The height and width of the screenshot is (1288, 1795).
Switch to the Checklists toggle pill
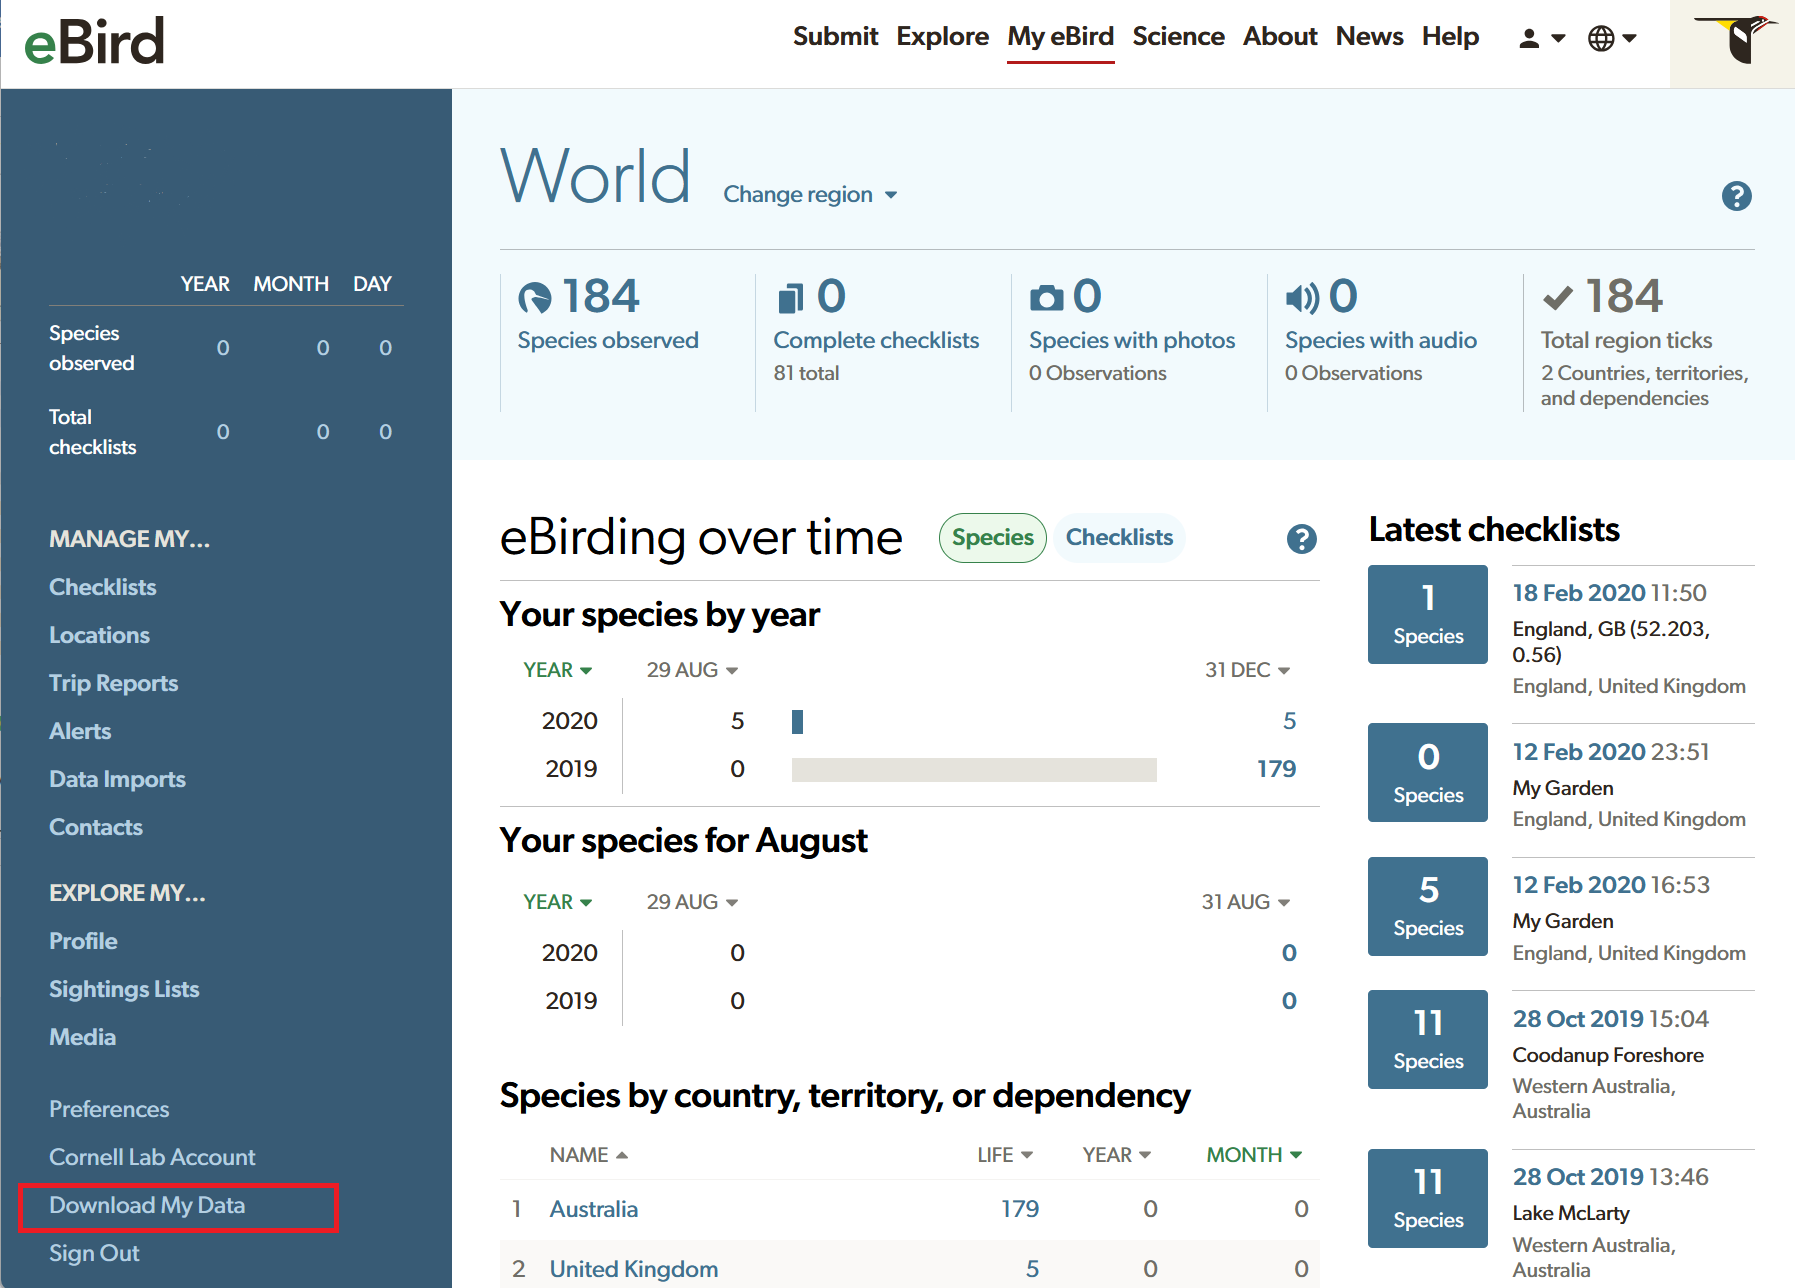pyautogui.click(x=1119, y=538)
